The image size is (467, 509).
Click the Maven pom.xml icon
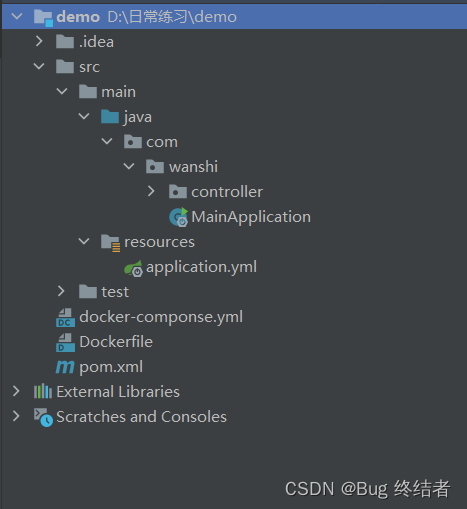[x=65, y=367]
